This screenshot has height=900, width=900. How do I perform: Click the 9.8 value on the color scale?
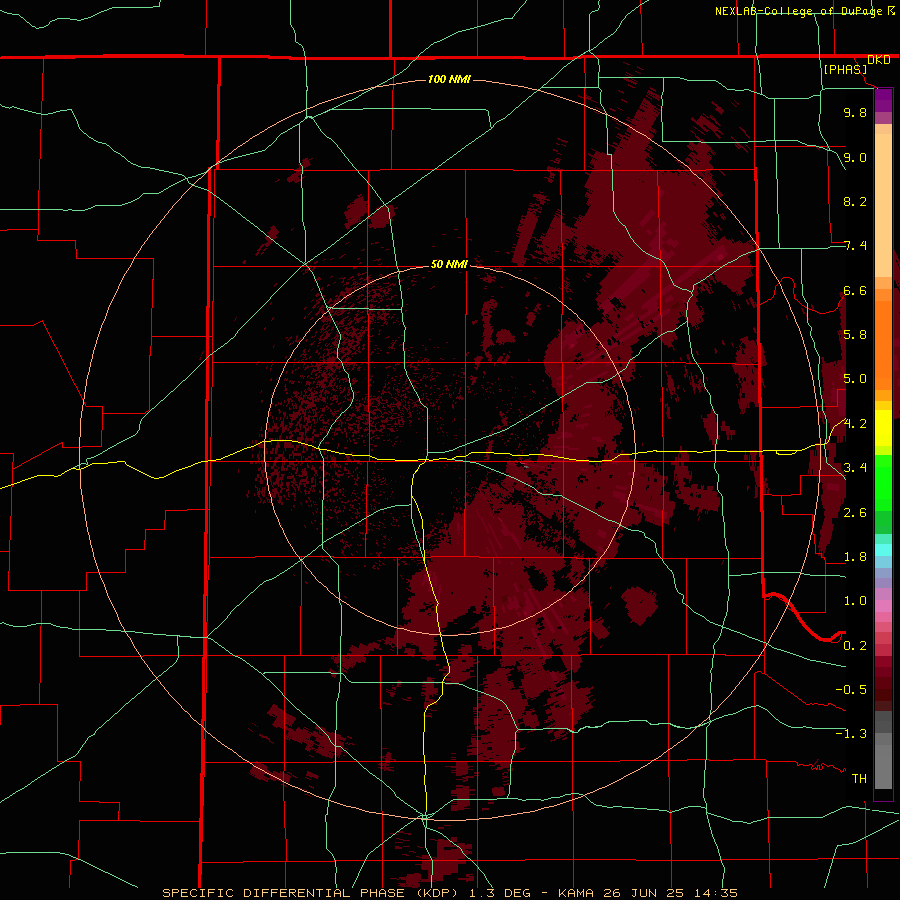[x=855, y=112]
